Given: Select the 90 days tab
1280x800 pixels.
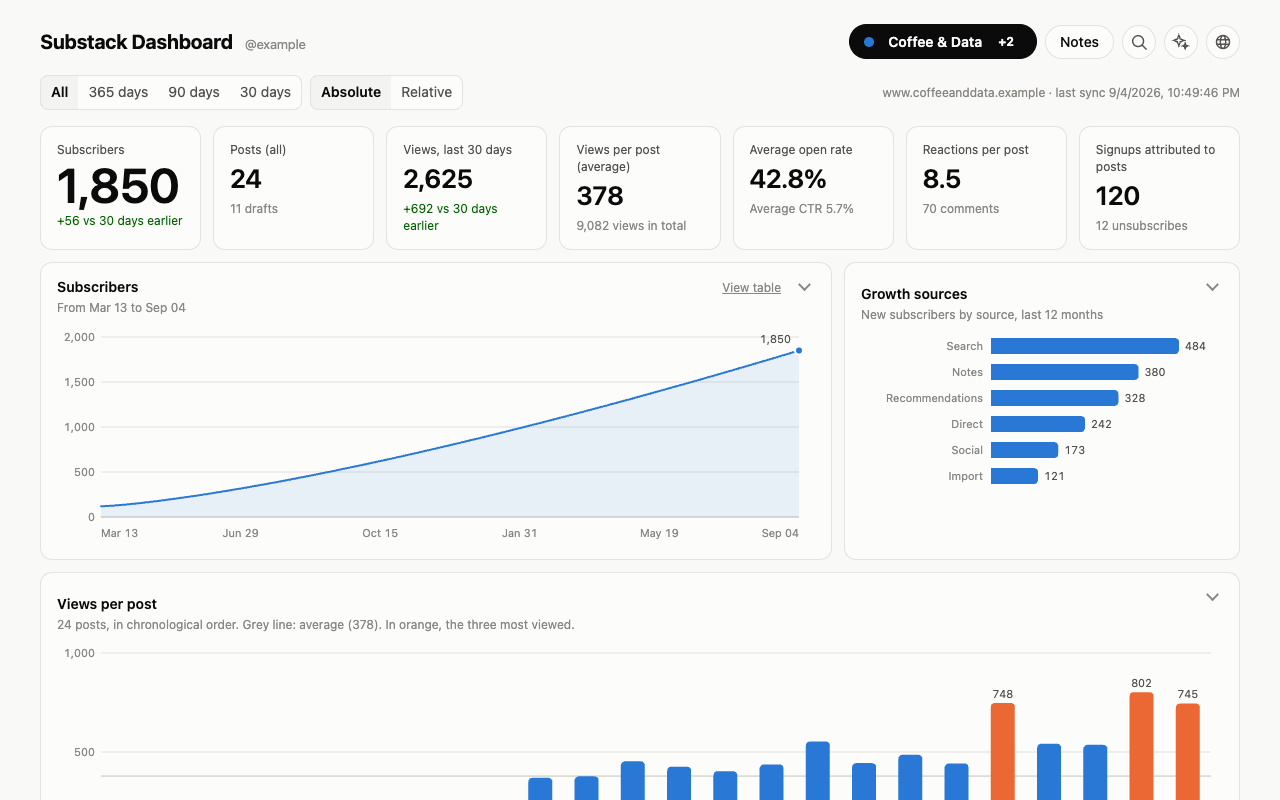Looking at the screenshot, I should (194, 92).
